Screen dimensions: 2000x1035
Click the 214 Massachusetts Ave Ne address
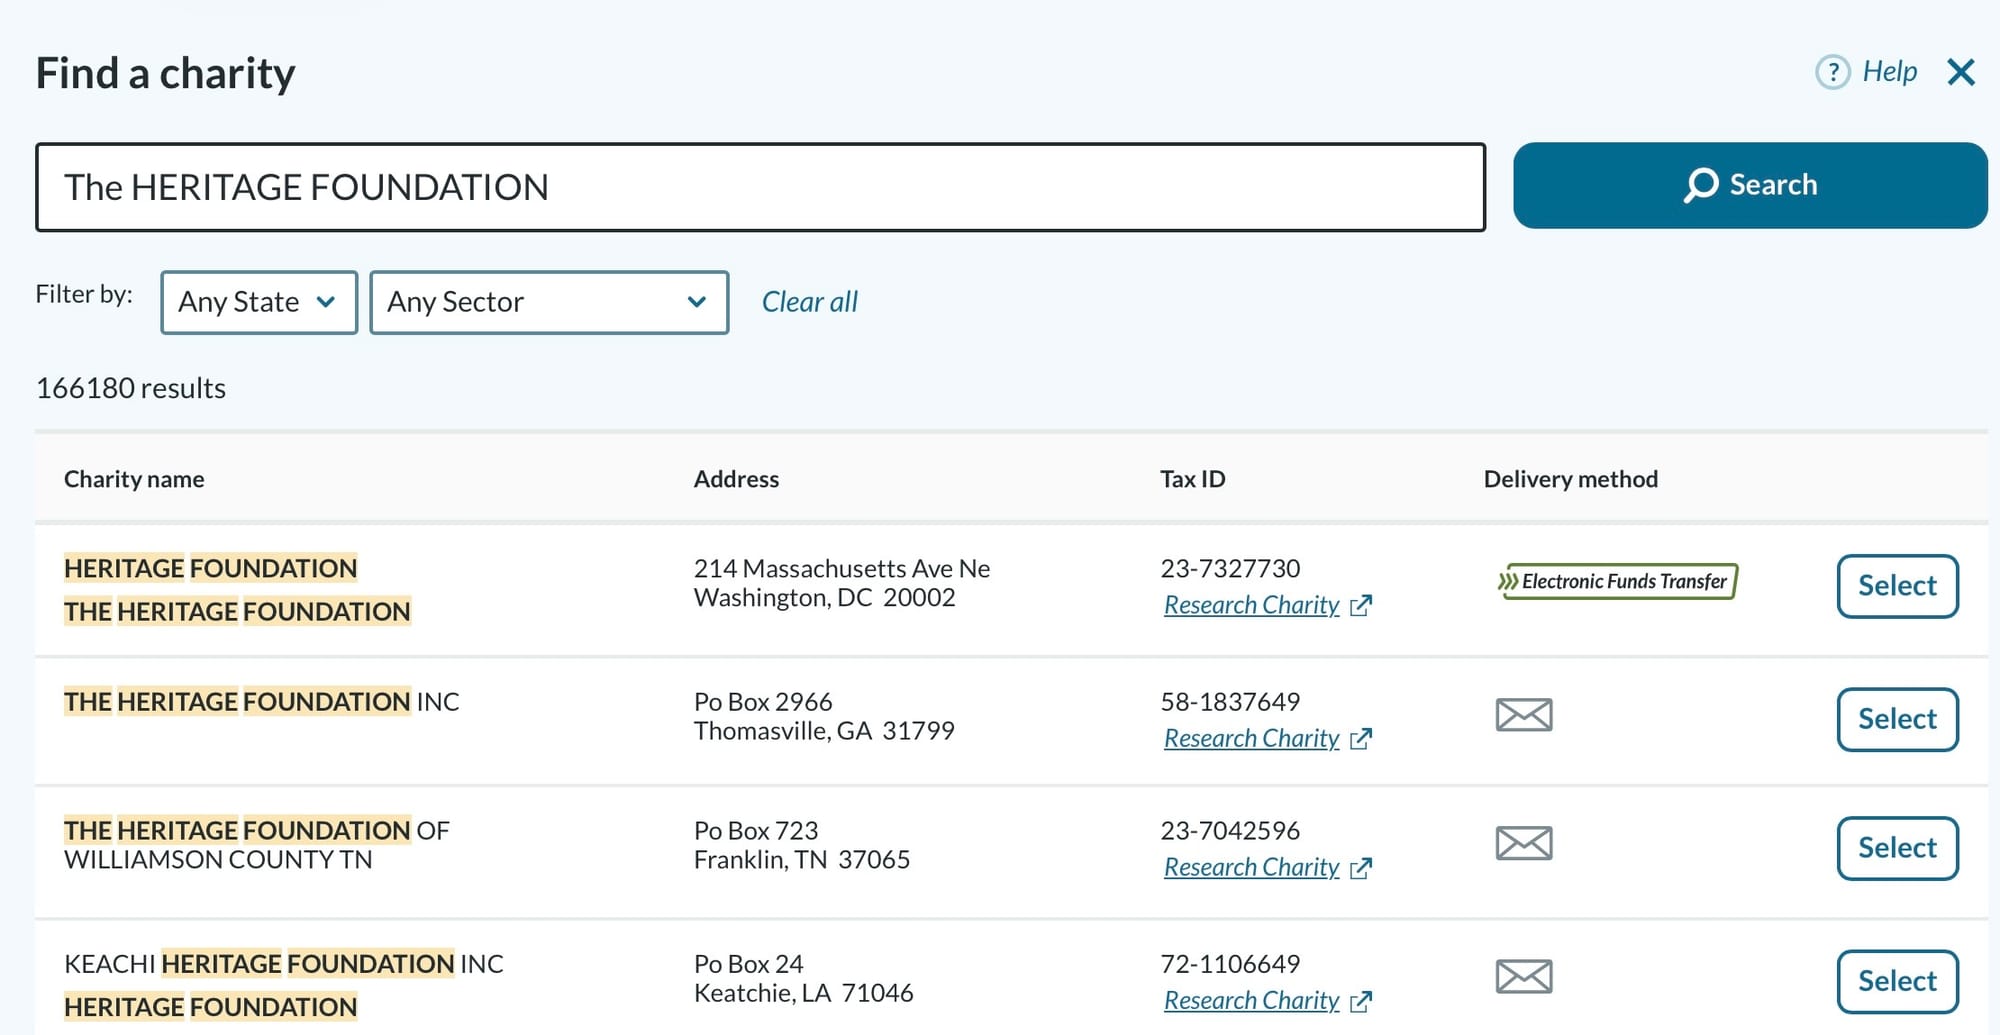(x=842, y=583)
